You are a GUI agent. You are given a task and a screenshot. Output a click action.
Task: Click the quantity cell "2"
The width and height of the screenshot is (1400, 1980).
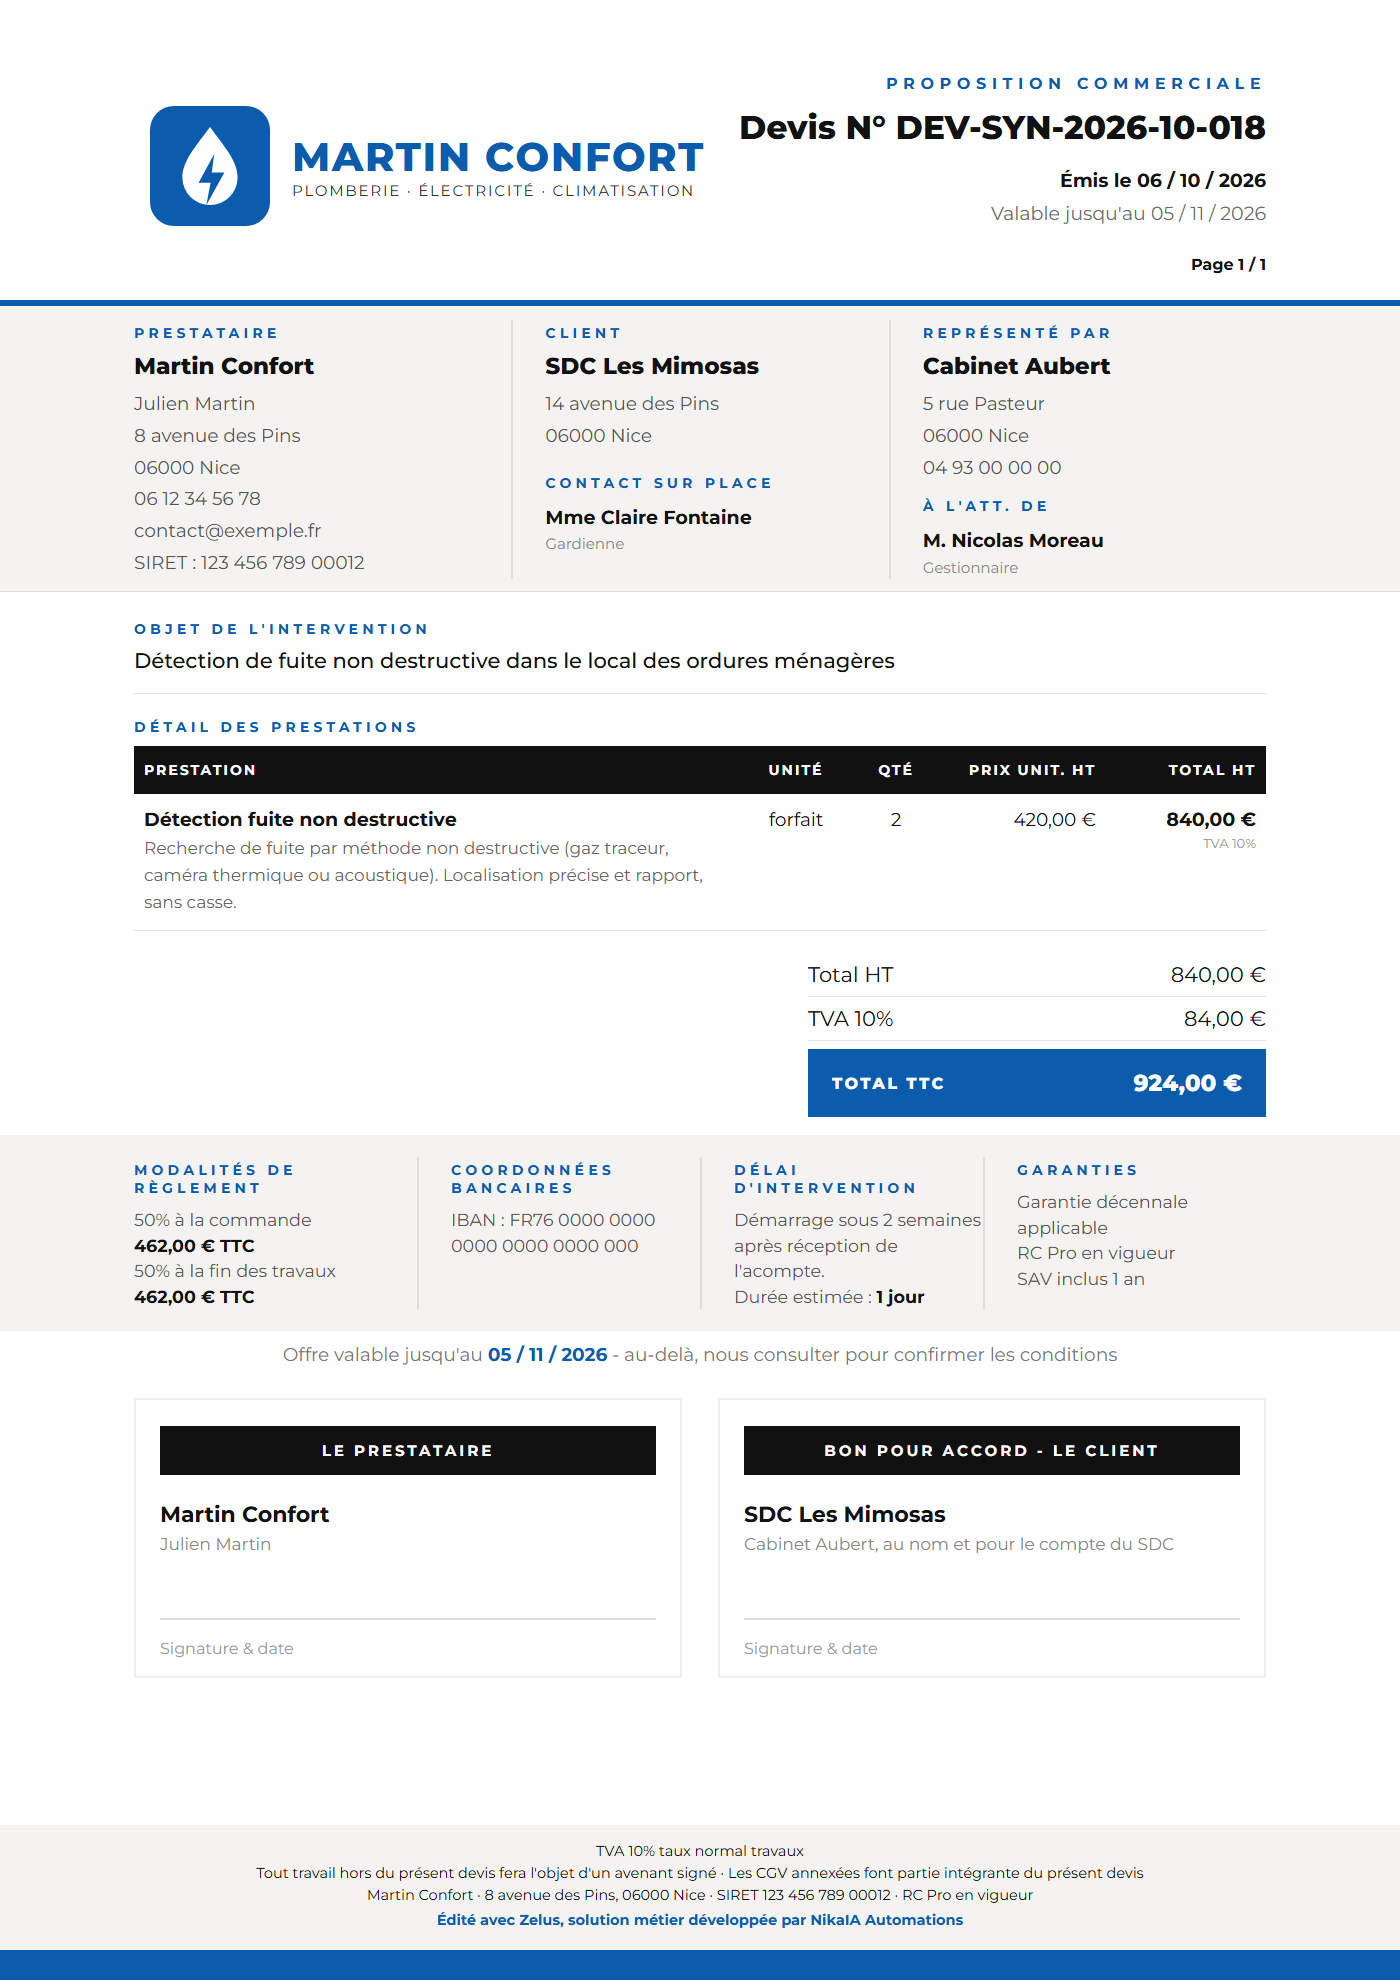point(896,820)
